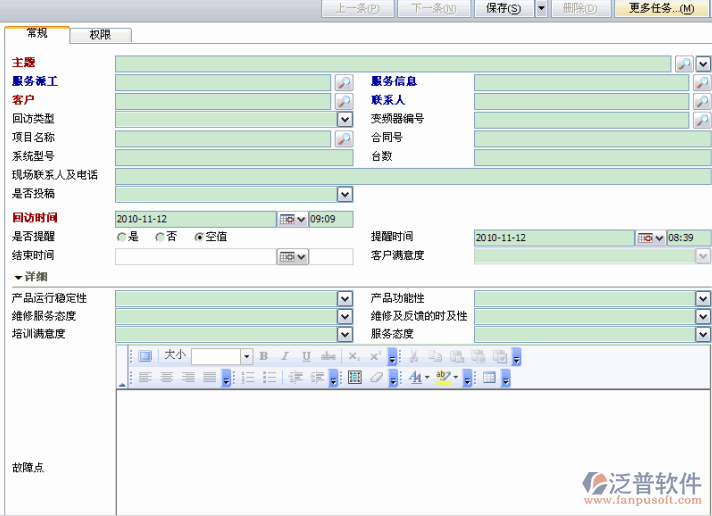
Task: Toggle italic text formatting
Action: click(x=285, y=356)
